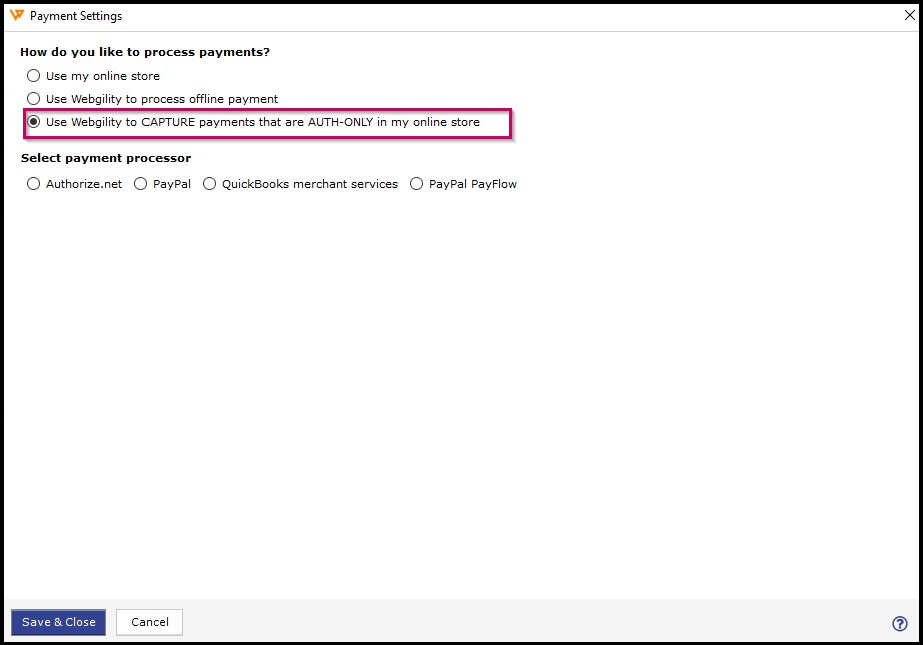This screenshot has height=645, width=923.
Task: Select the PayPal PayFlow radio button
Action: [417, 184]
